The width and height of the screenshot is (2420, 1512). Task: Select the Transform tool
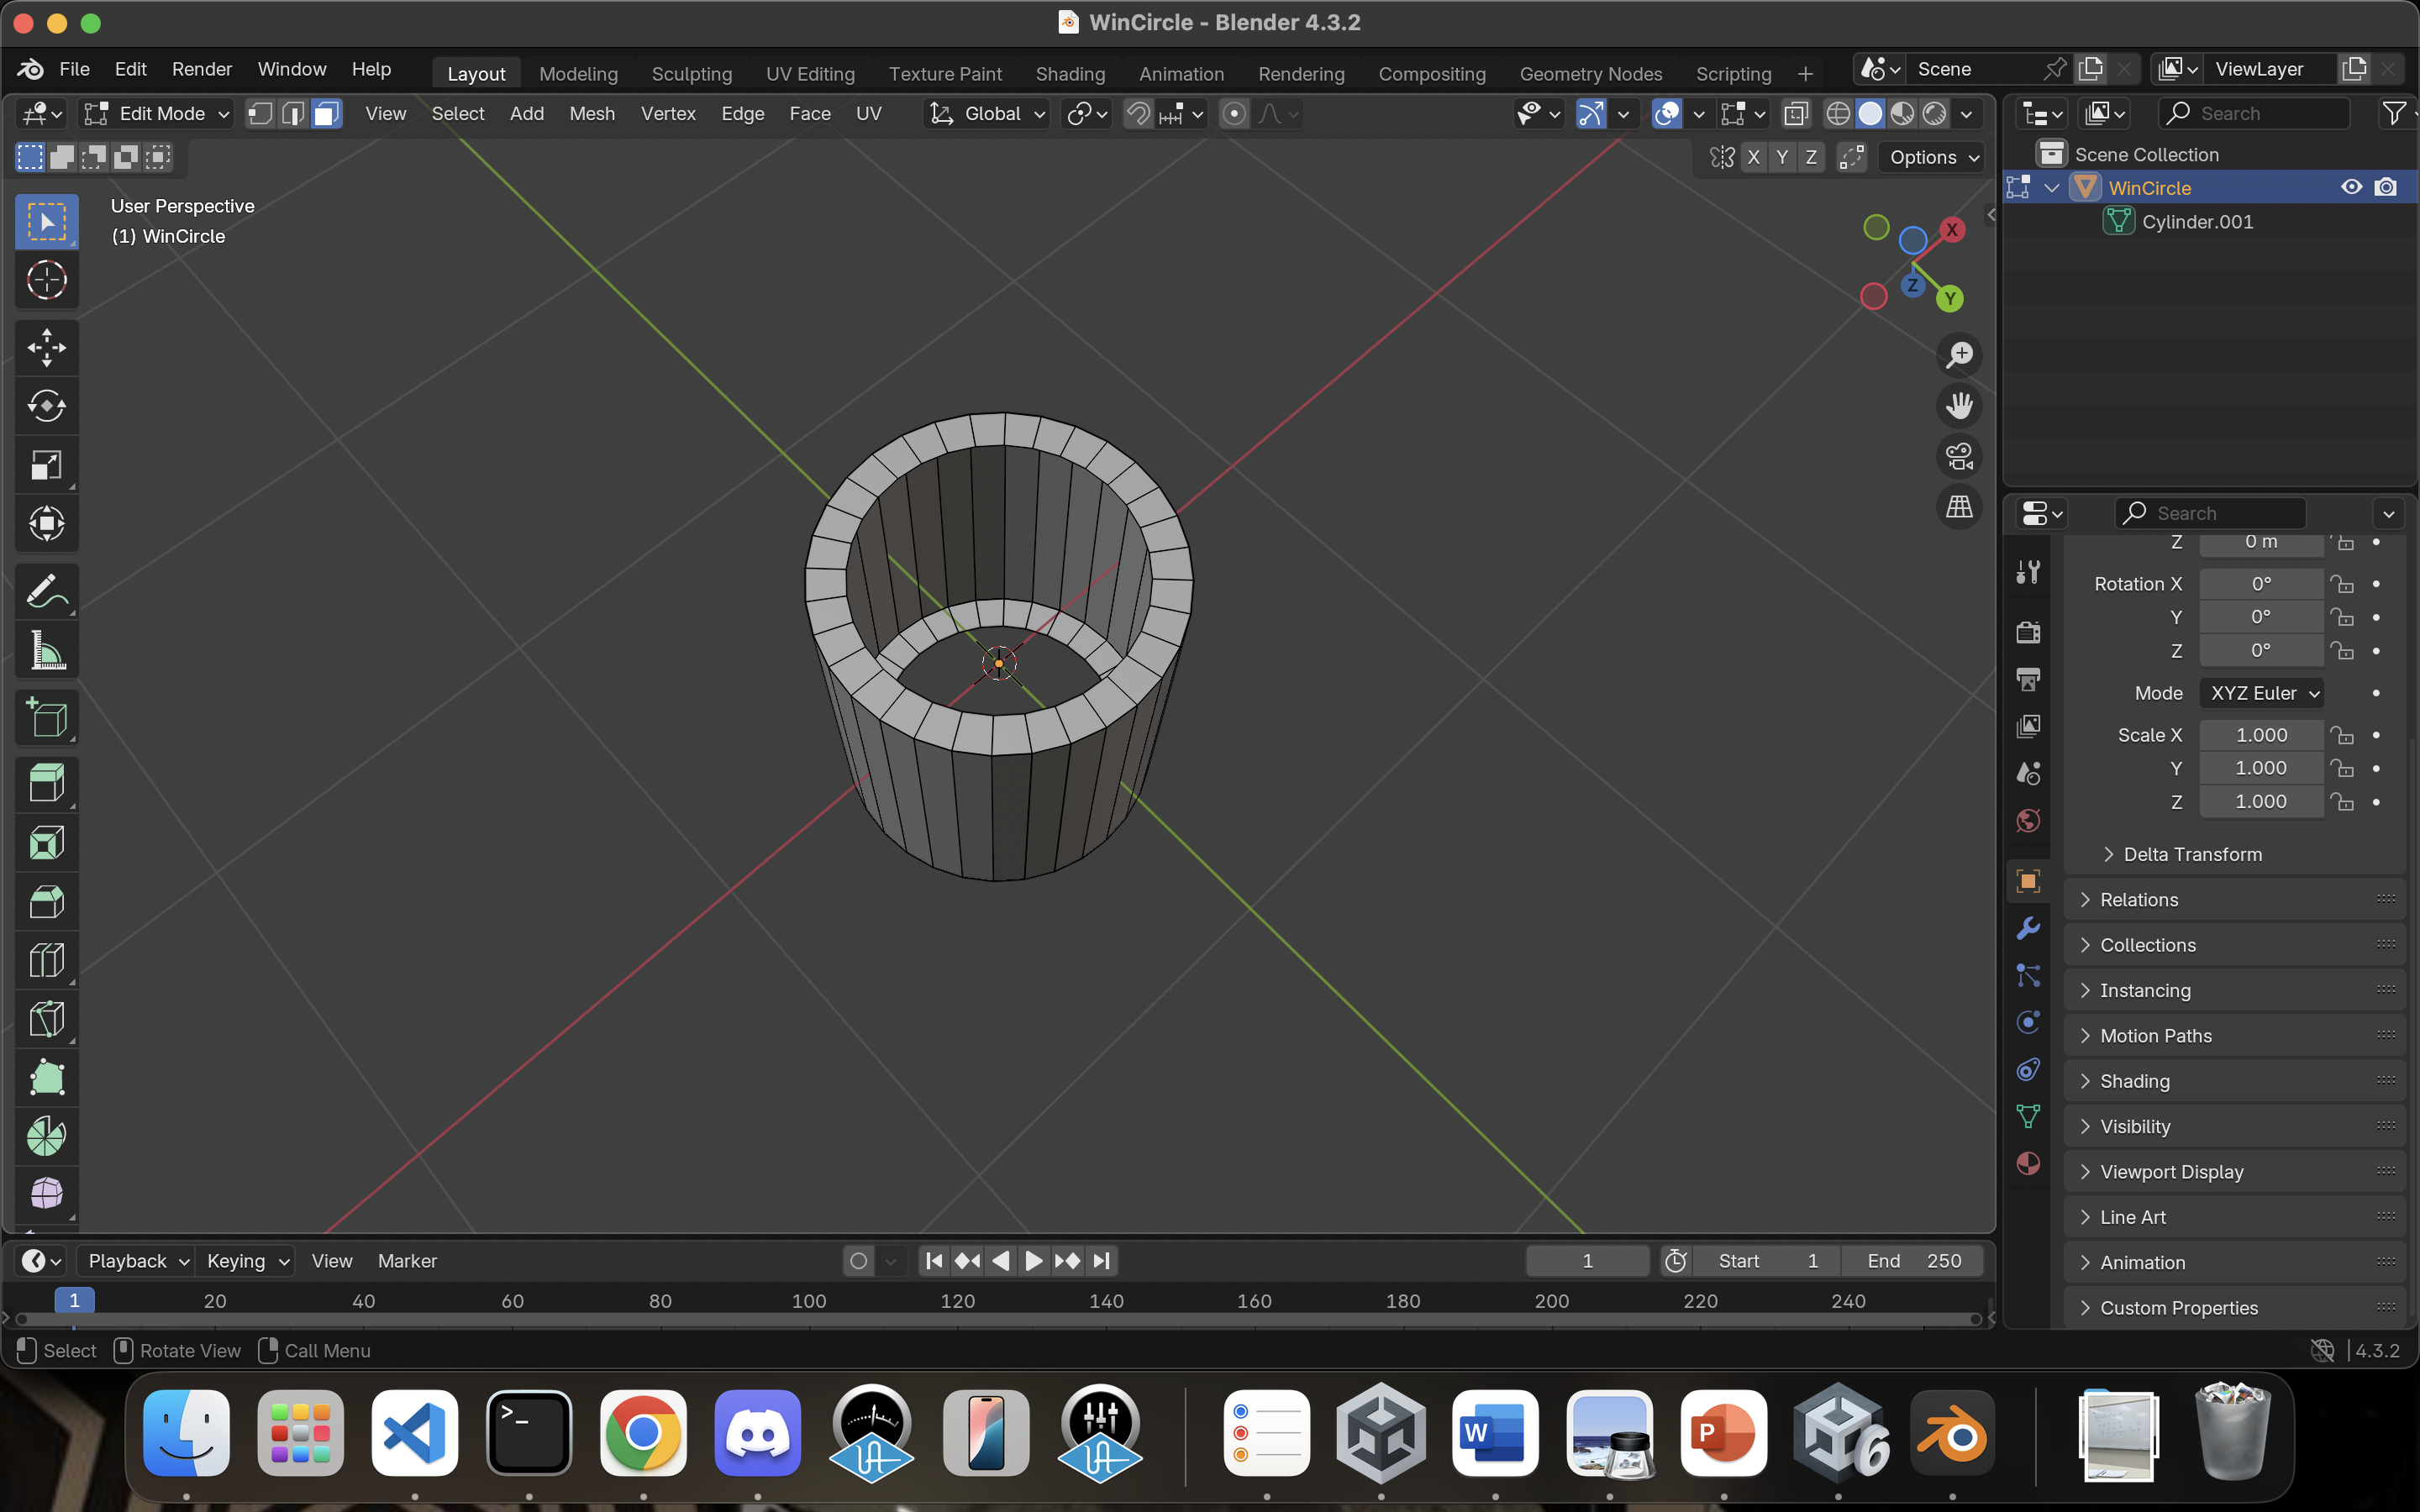46,523
